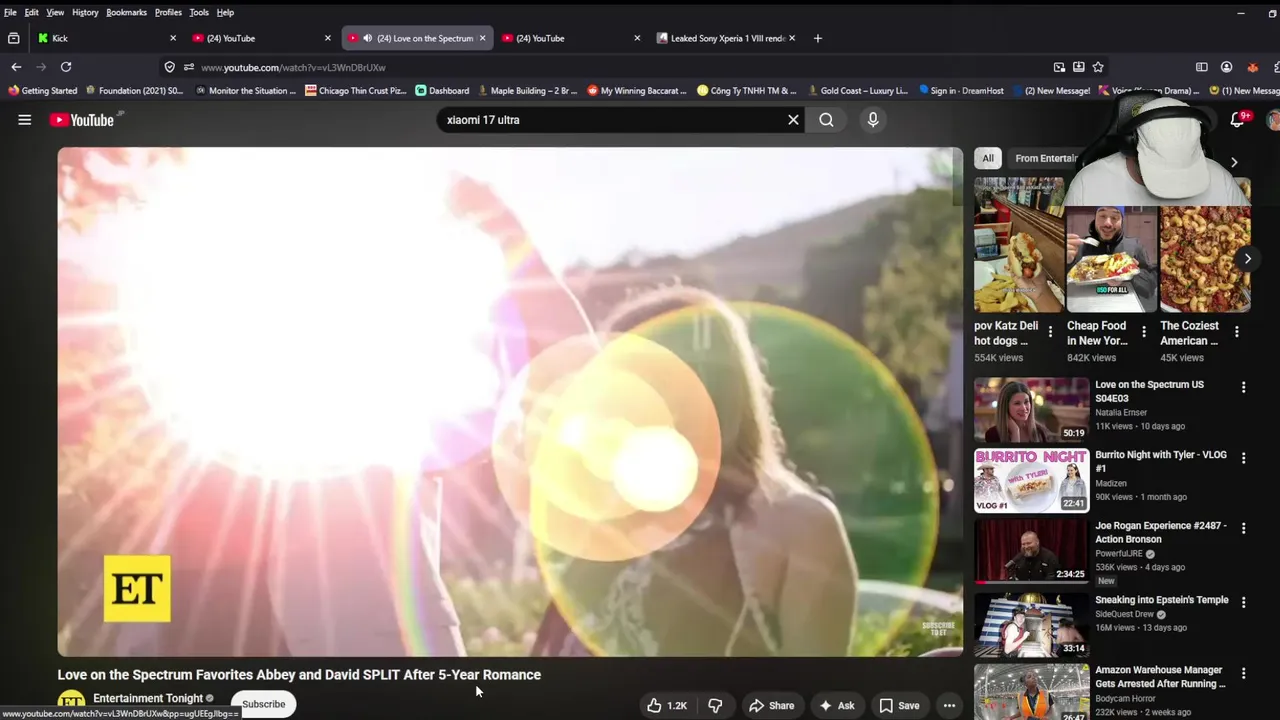Screen dimensions: 1280x720
Task: Open a new browser tab
Action: point(817,38)
